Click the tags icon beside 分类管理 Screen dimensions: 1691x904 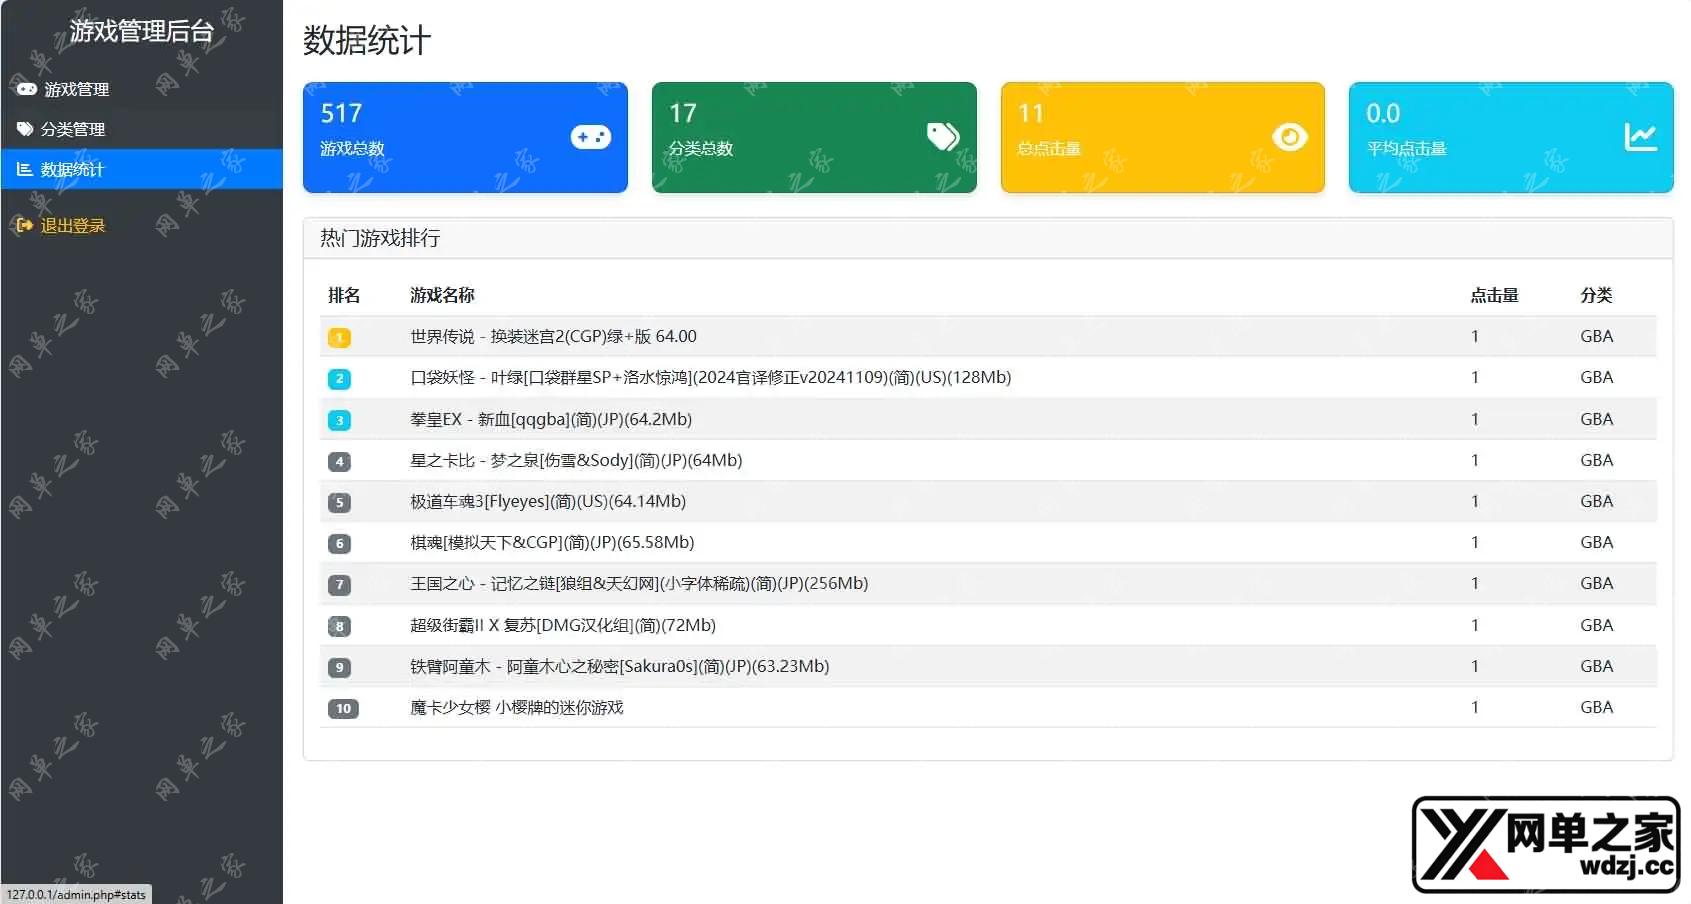coord(25,129)
